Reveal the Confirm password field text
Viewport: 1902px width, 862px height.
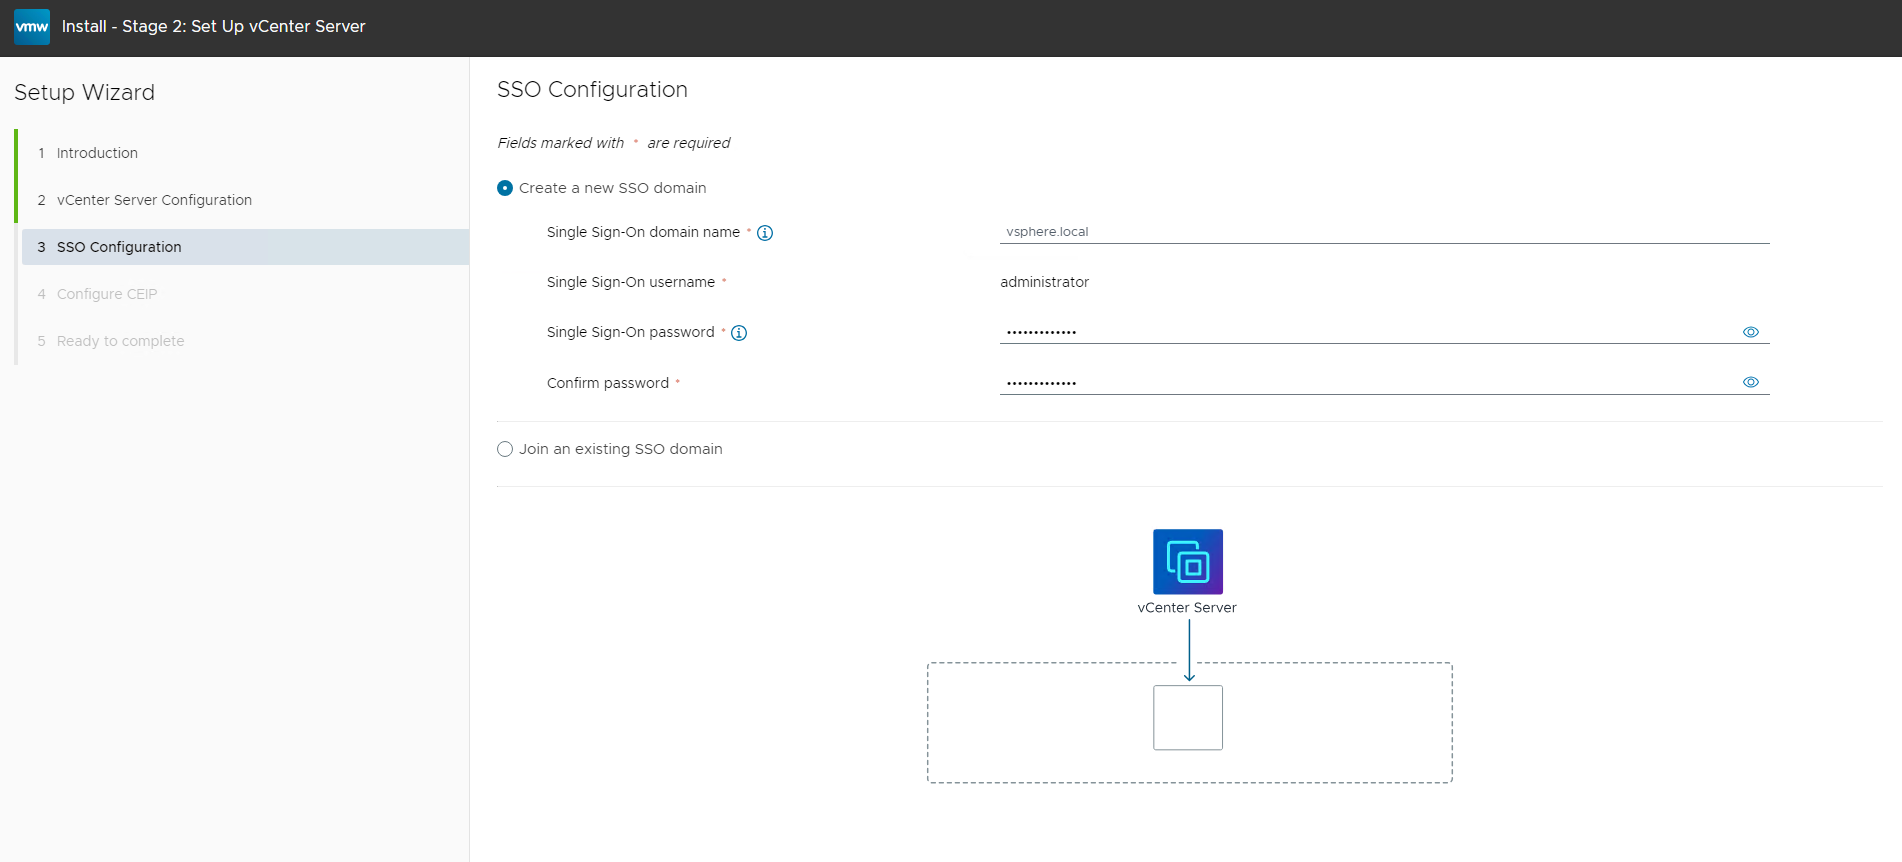click(x=1750, y=382)
